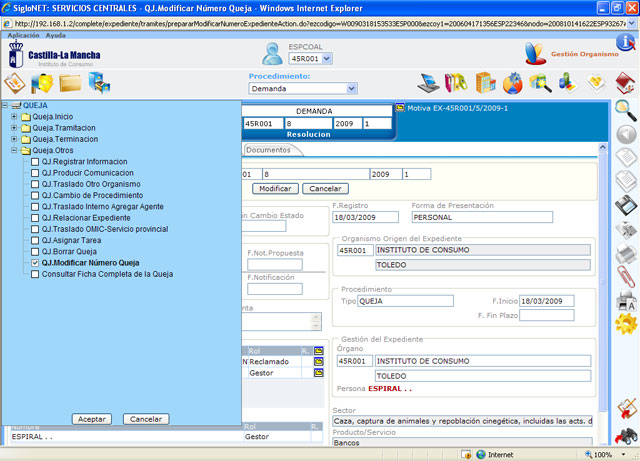The width and height of the screenshot is (640, 461).
Task: Click the stacked documents icon in sidebar
Action: pos(626,181)
